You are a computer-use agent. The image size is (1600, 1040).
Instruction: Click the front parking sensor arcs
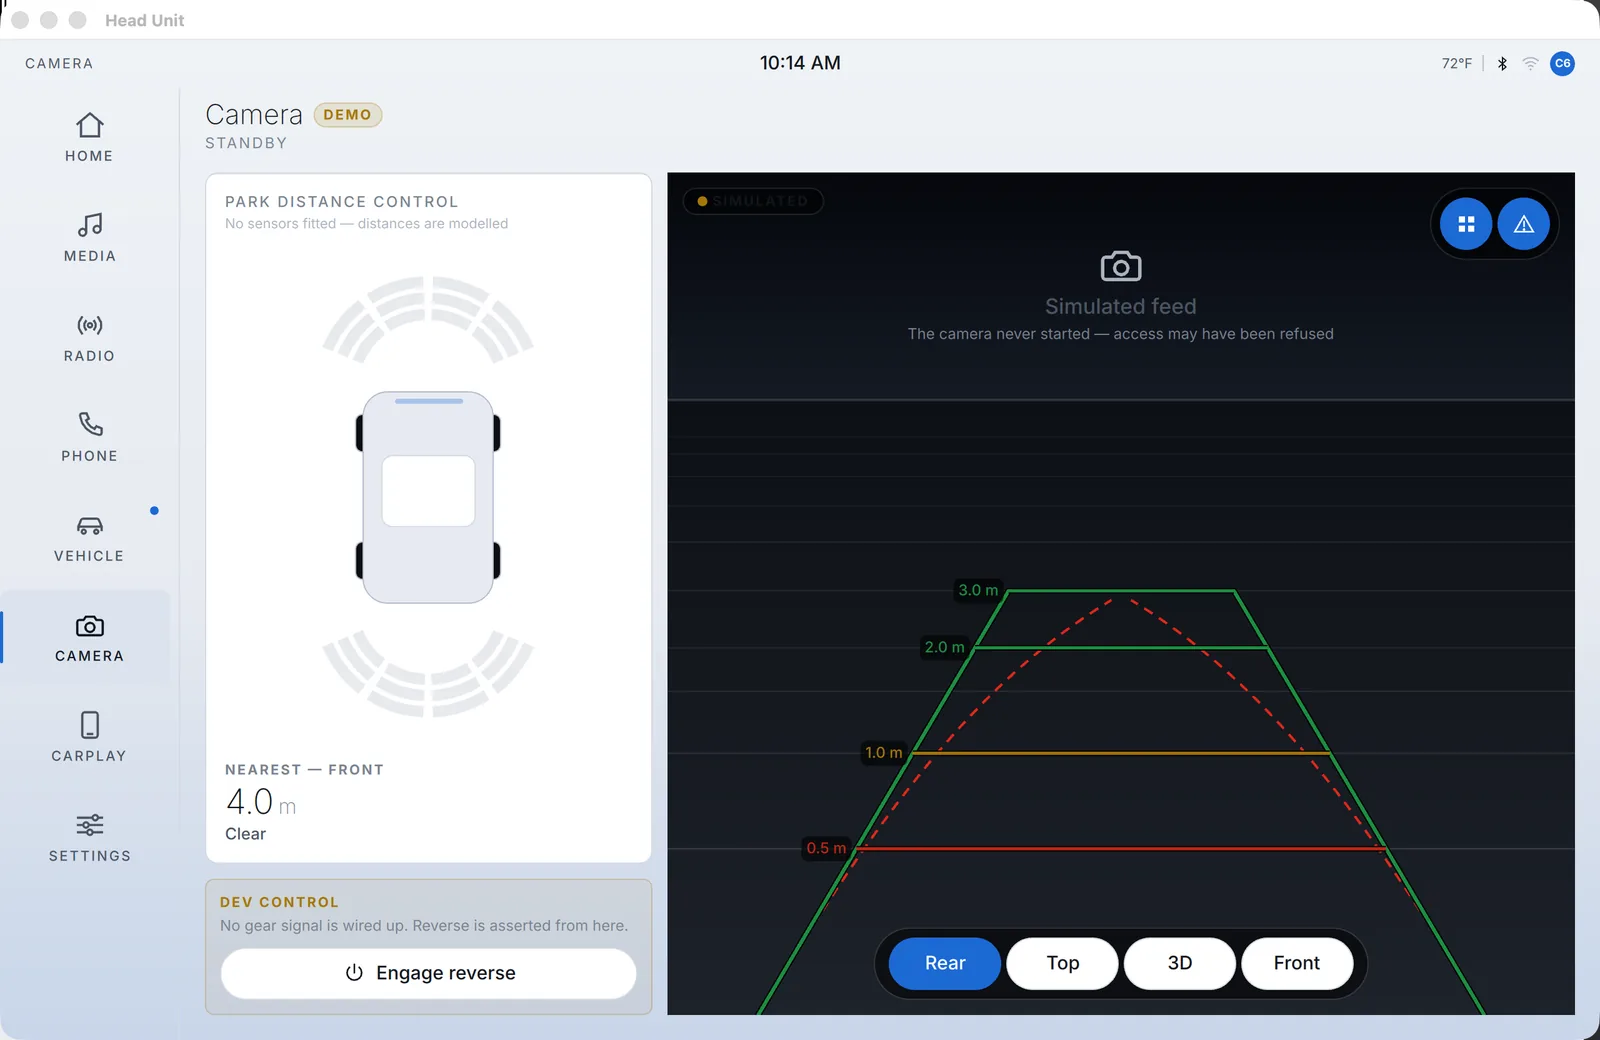click(428, 319)
